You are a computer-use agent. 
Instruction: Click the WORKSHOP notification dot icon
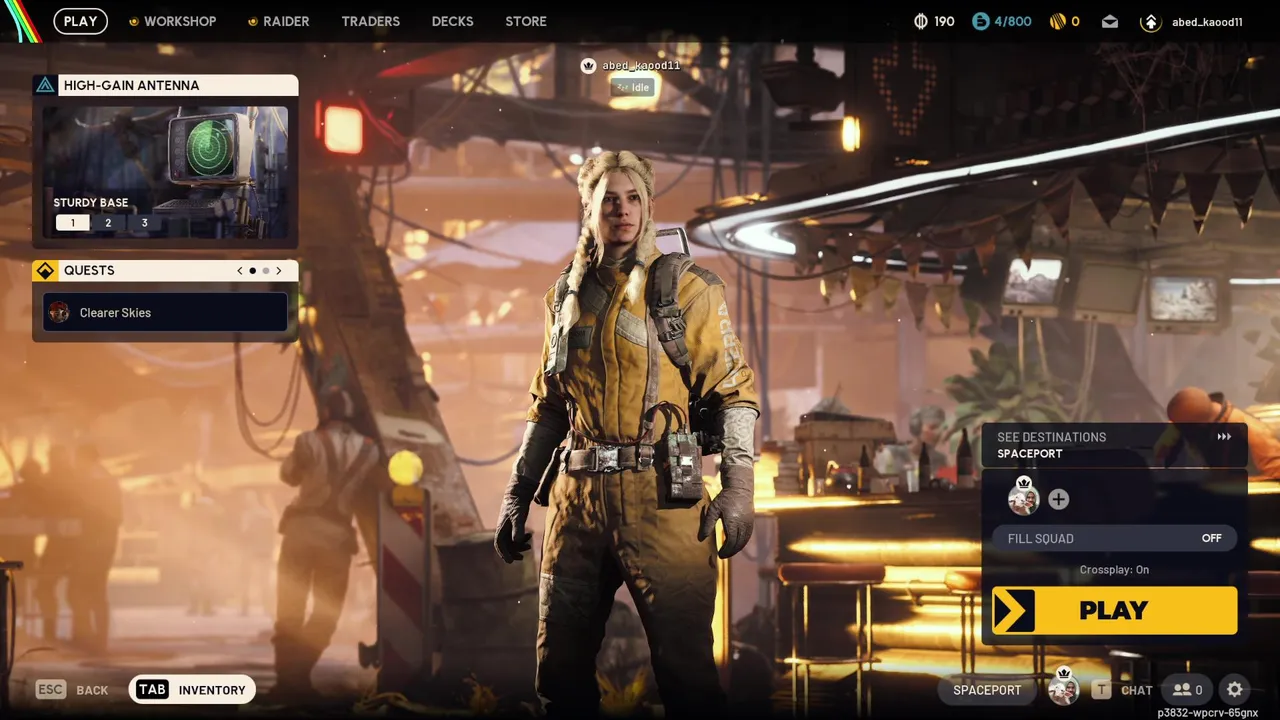coord(134,21)
